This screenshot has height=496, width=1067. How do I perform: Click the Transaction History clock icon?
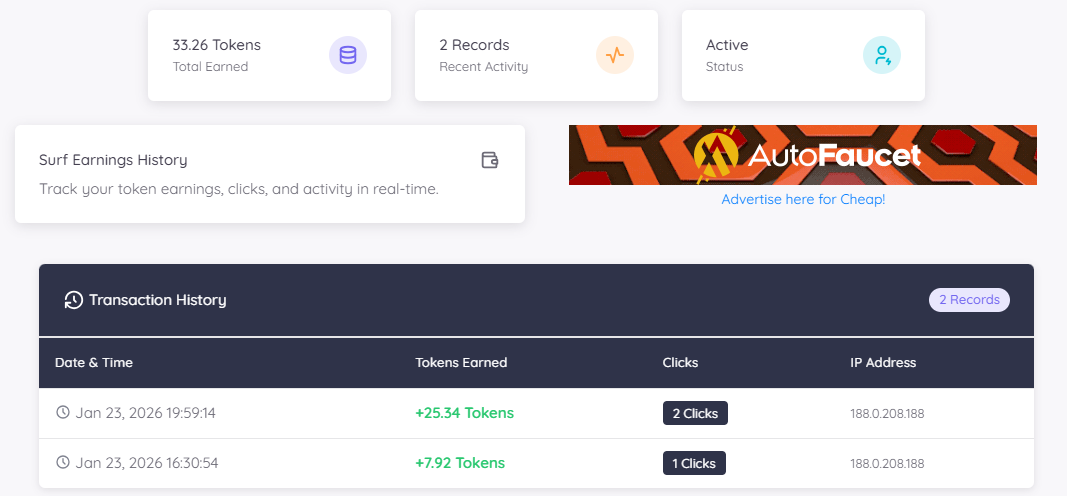[x=73, y=300]
